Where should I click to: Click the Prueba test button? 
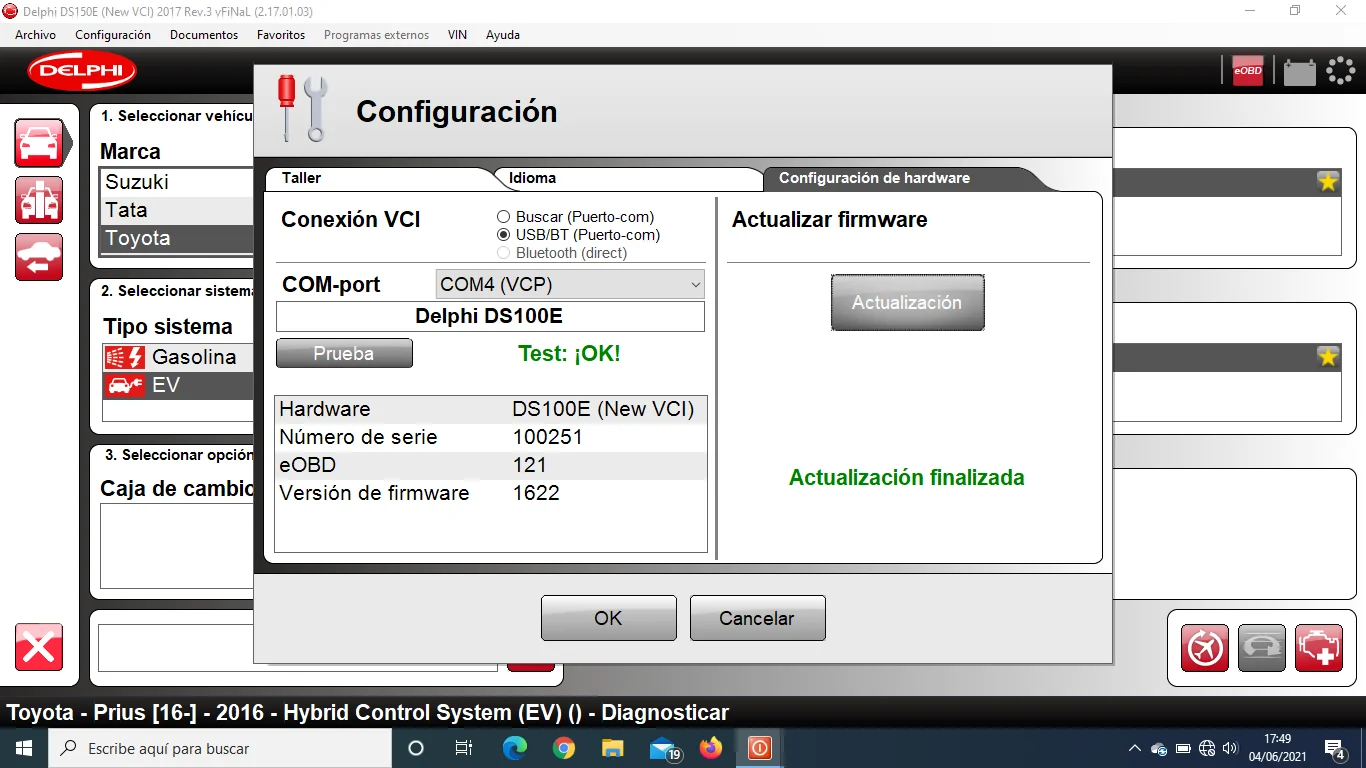[344, 353]
